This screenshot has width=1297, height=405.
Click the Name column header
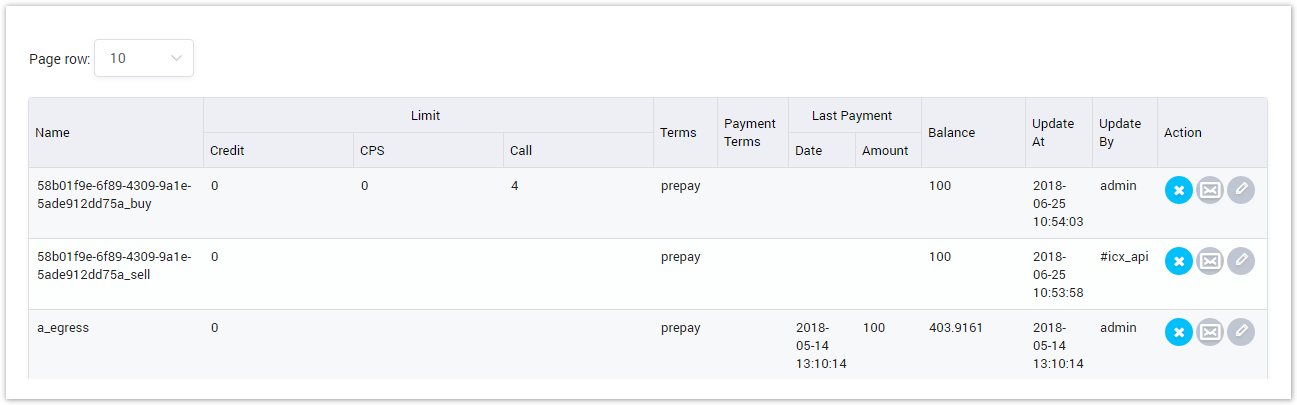pyautogui.click(x=52, y=133)
